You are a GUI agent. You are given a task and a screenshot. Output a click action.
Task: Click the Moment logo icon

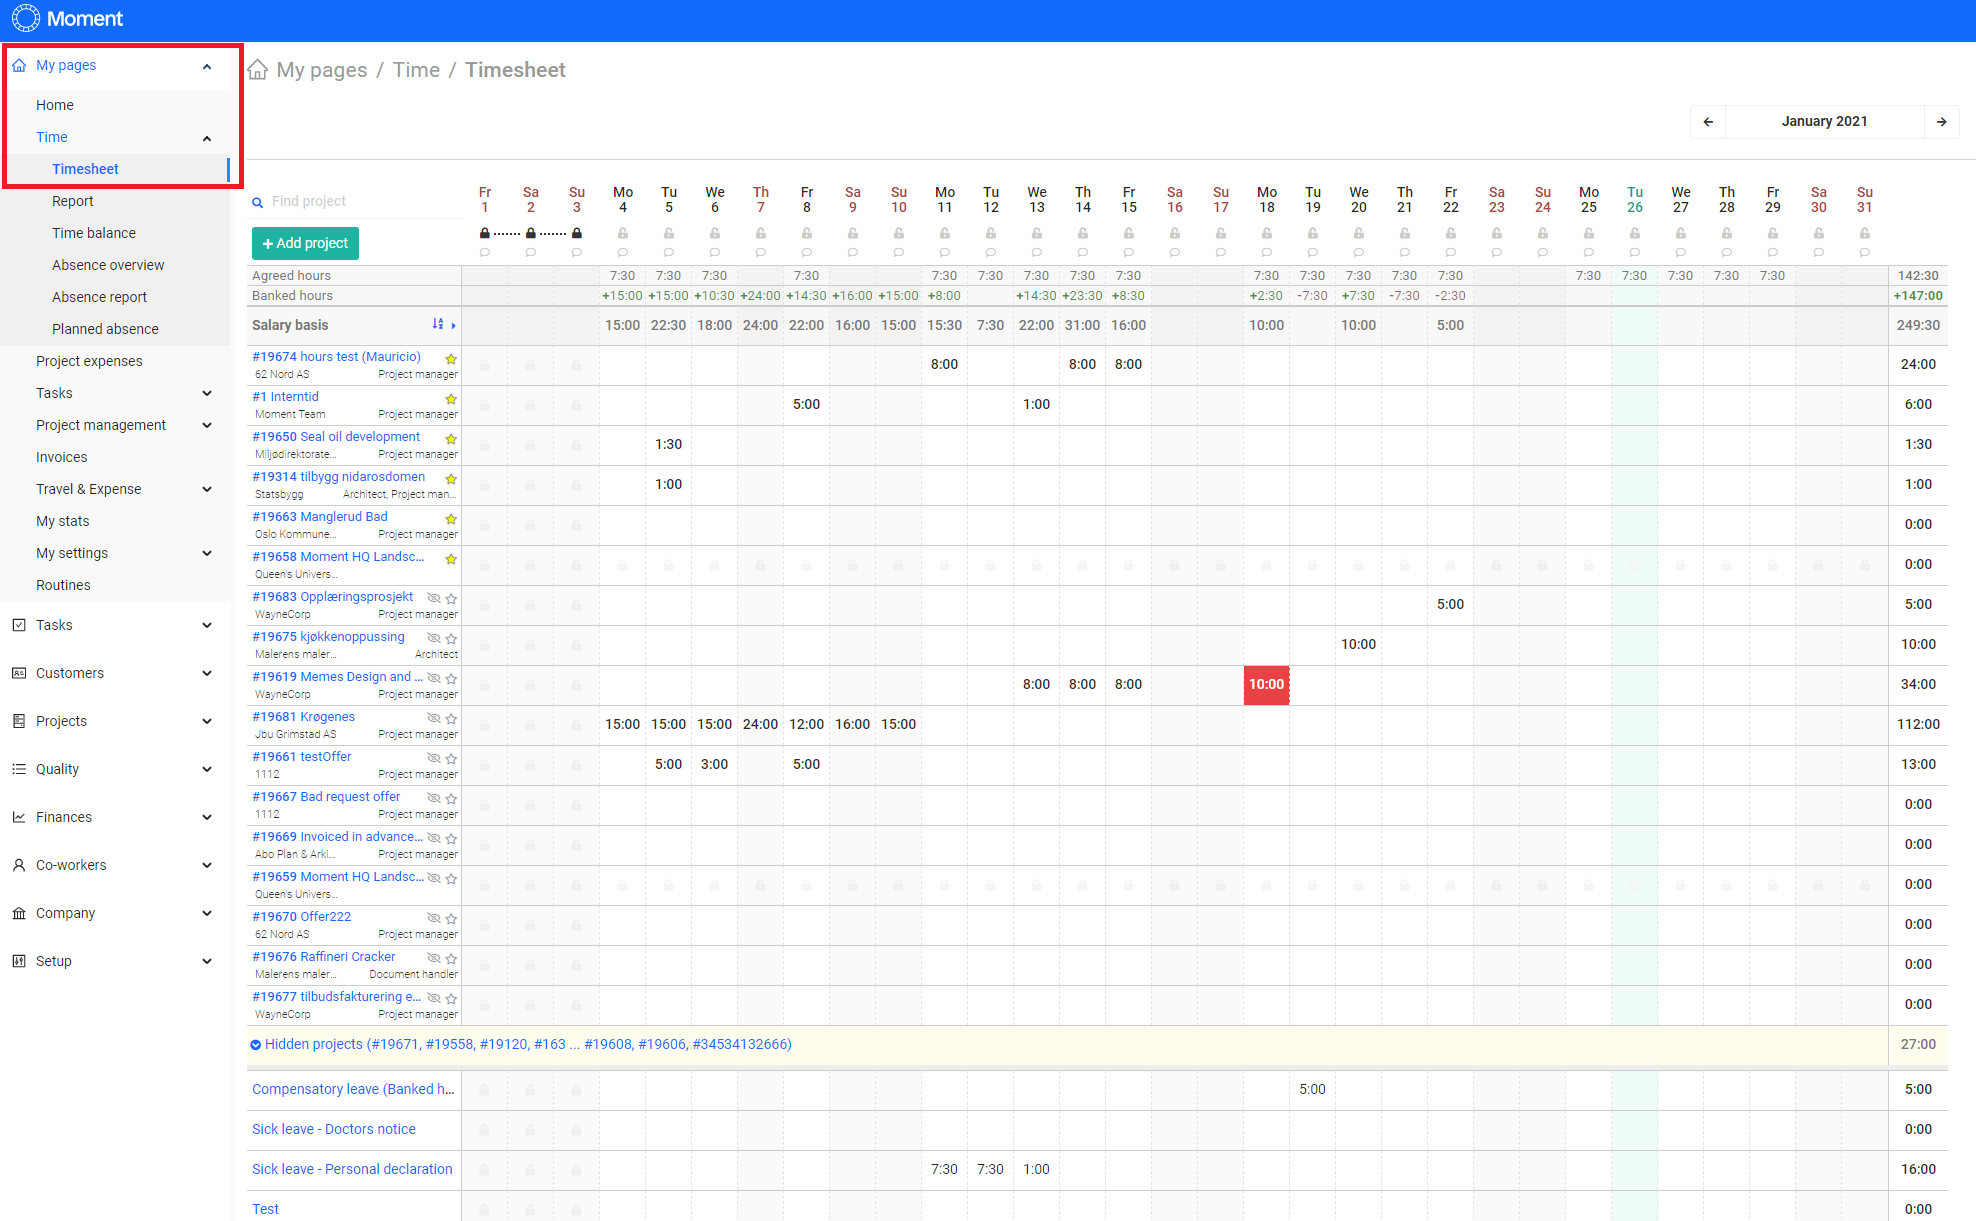click(25, 18)
